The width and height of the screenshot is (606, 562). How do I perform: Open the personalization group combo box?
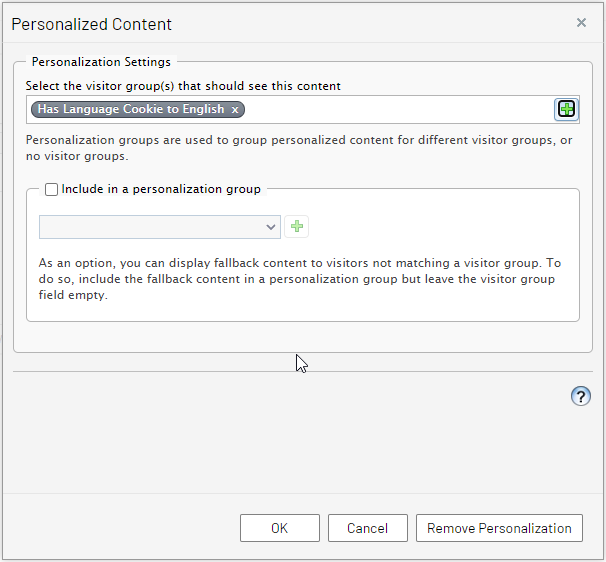coord(150,227)
